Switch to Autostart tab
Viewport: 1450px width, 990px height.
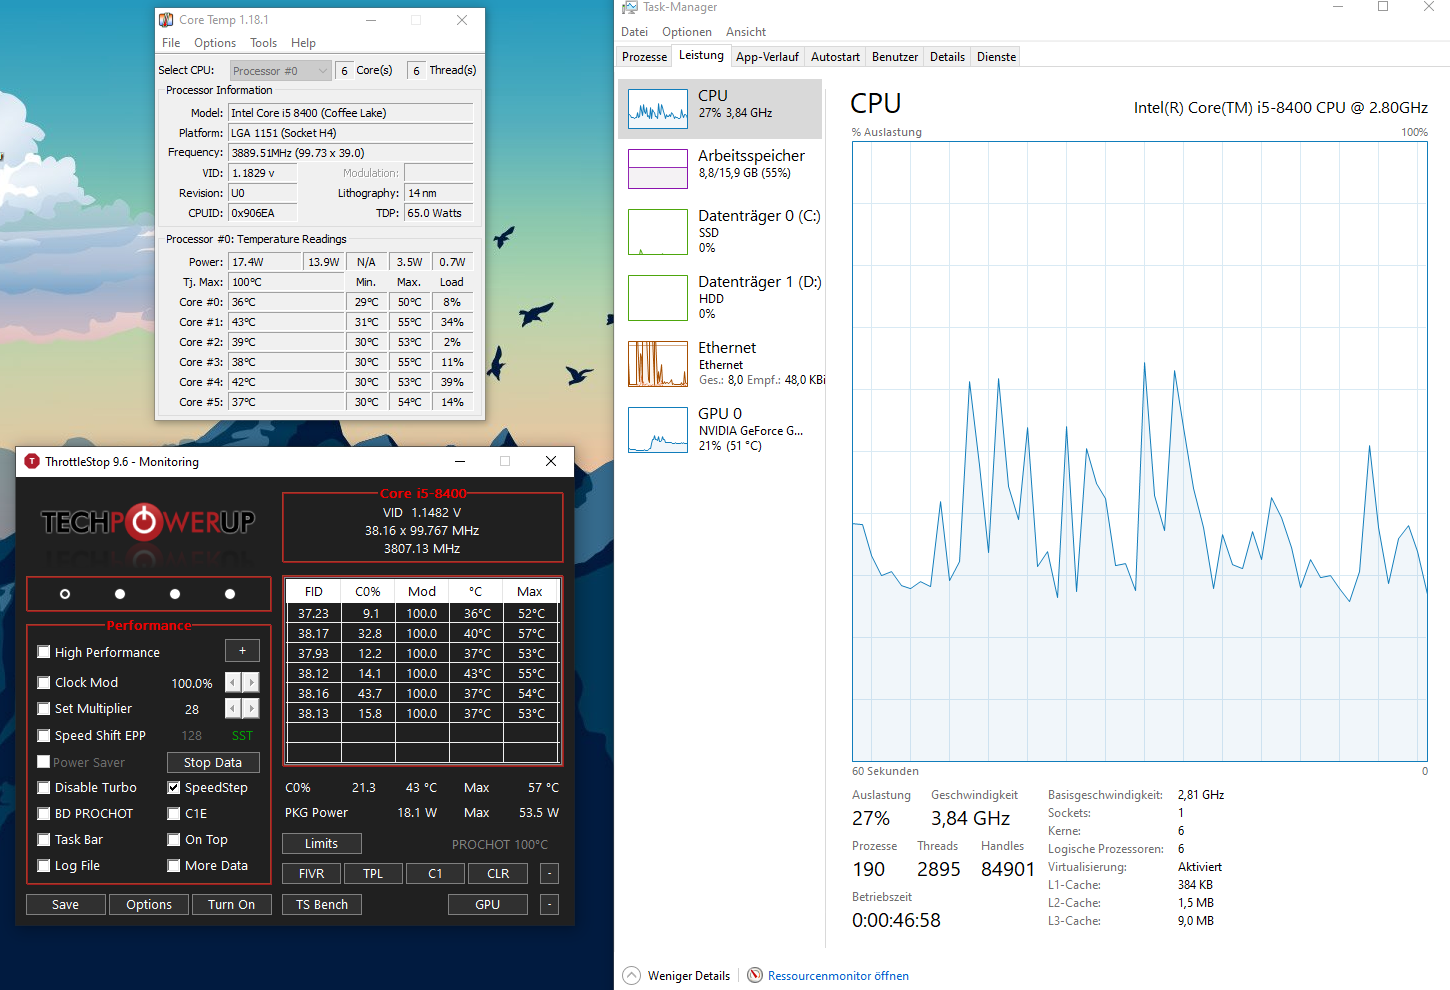(x=835, y=57)
